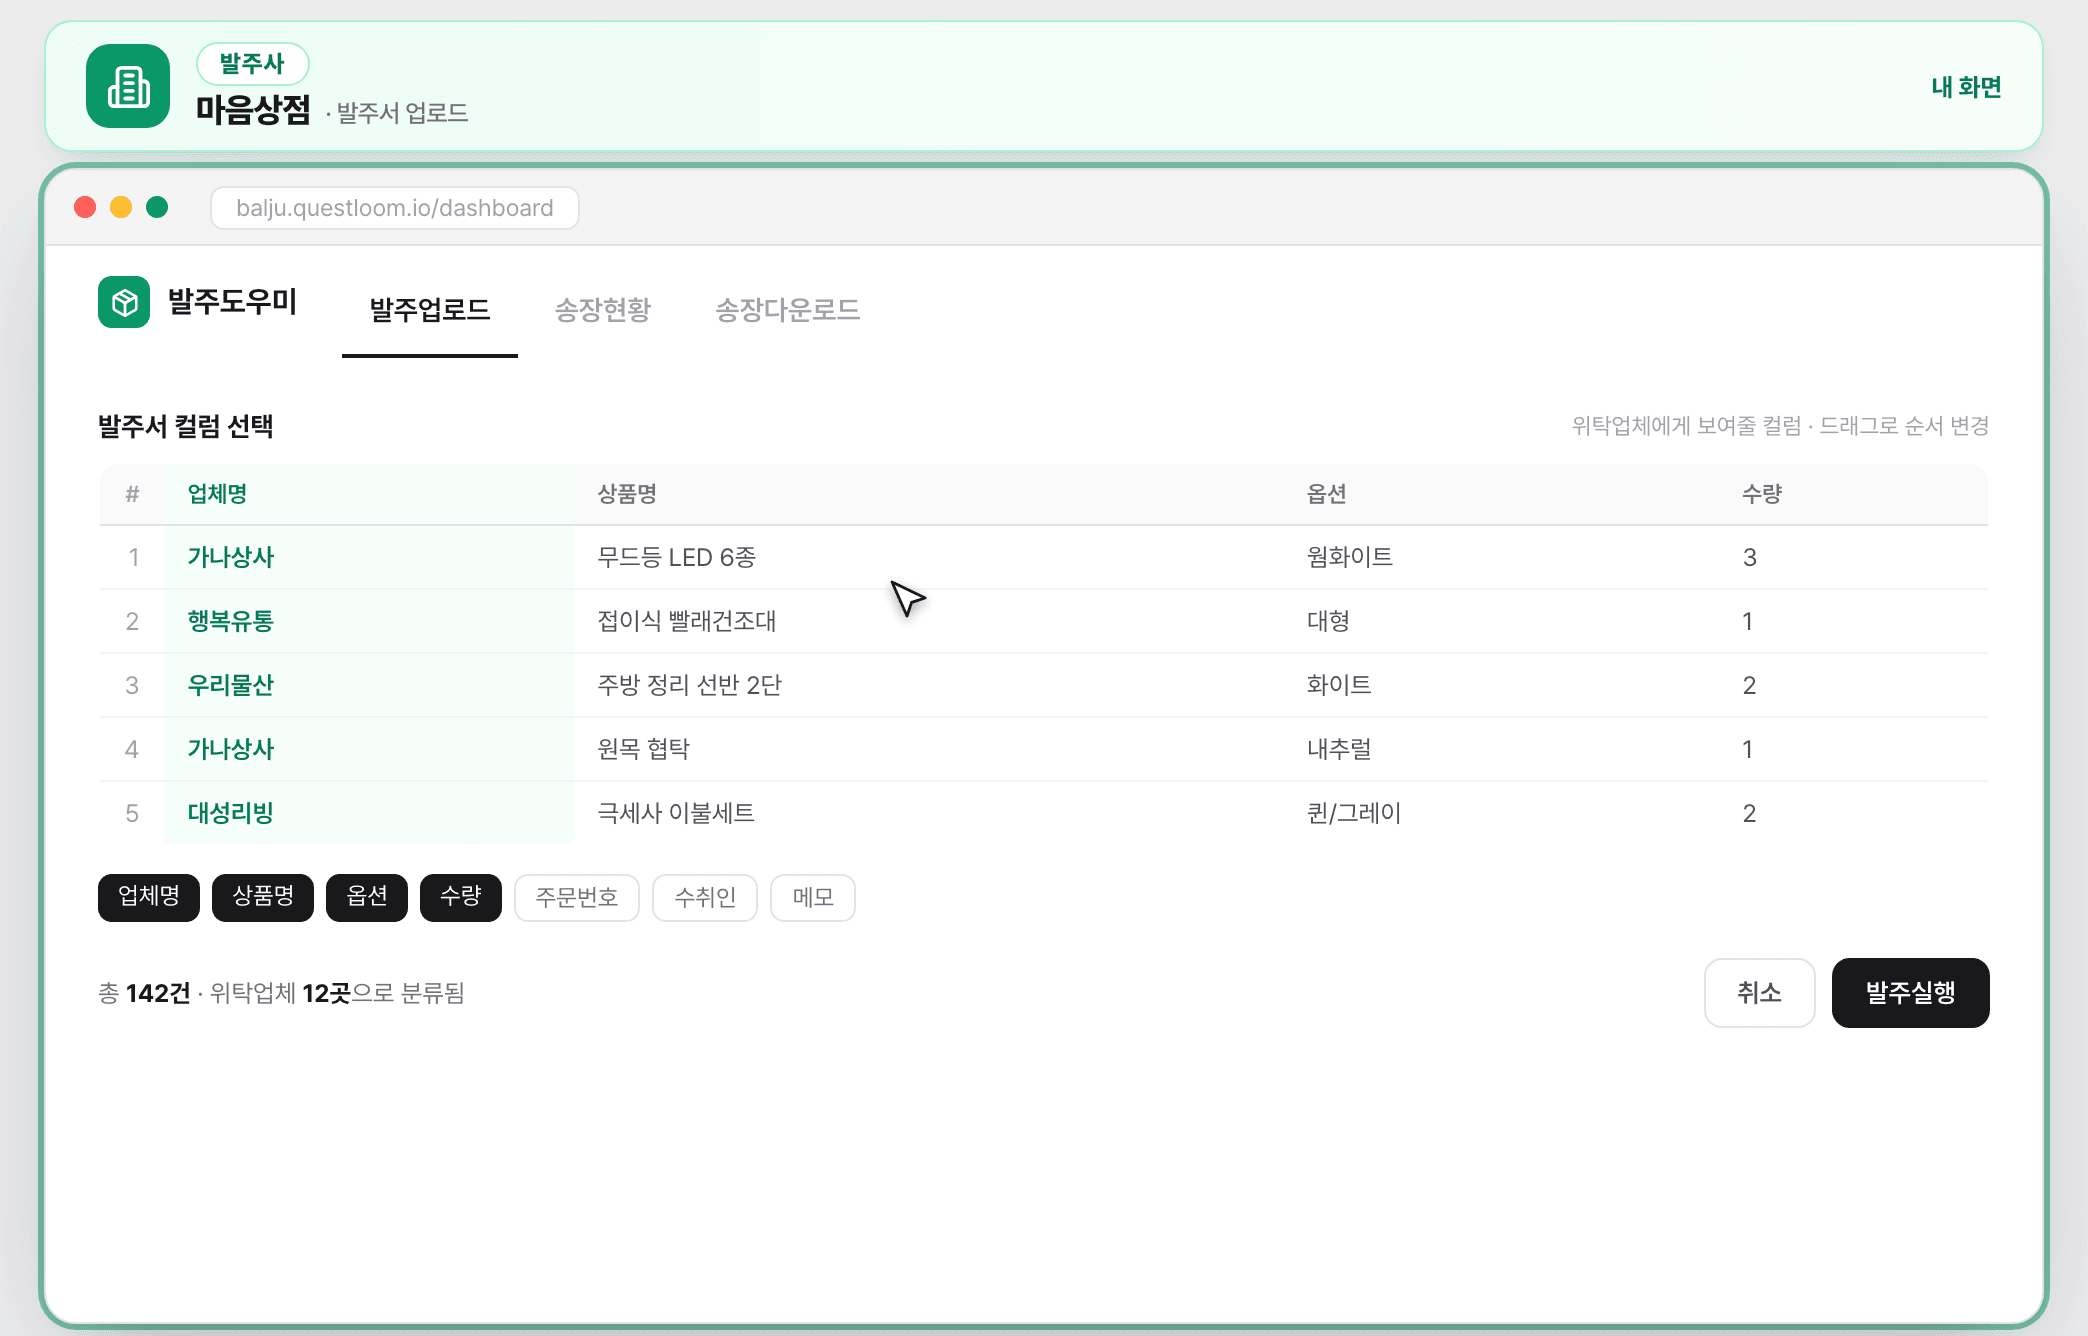The image size is (2088, 1336).
Task: Click the green building icon for 마음상점
Action: [128, 86]
